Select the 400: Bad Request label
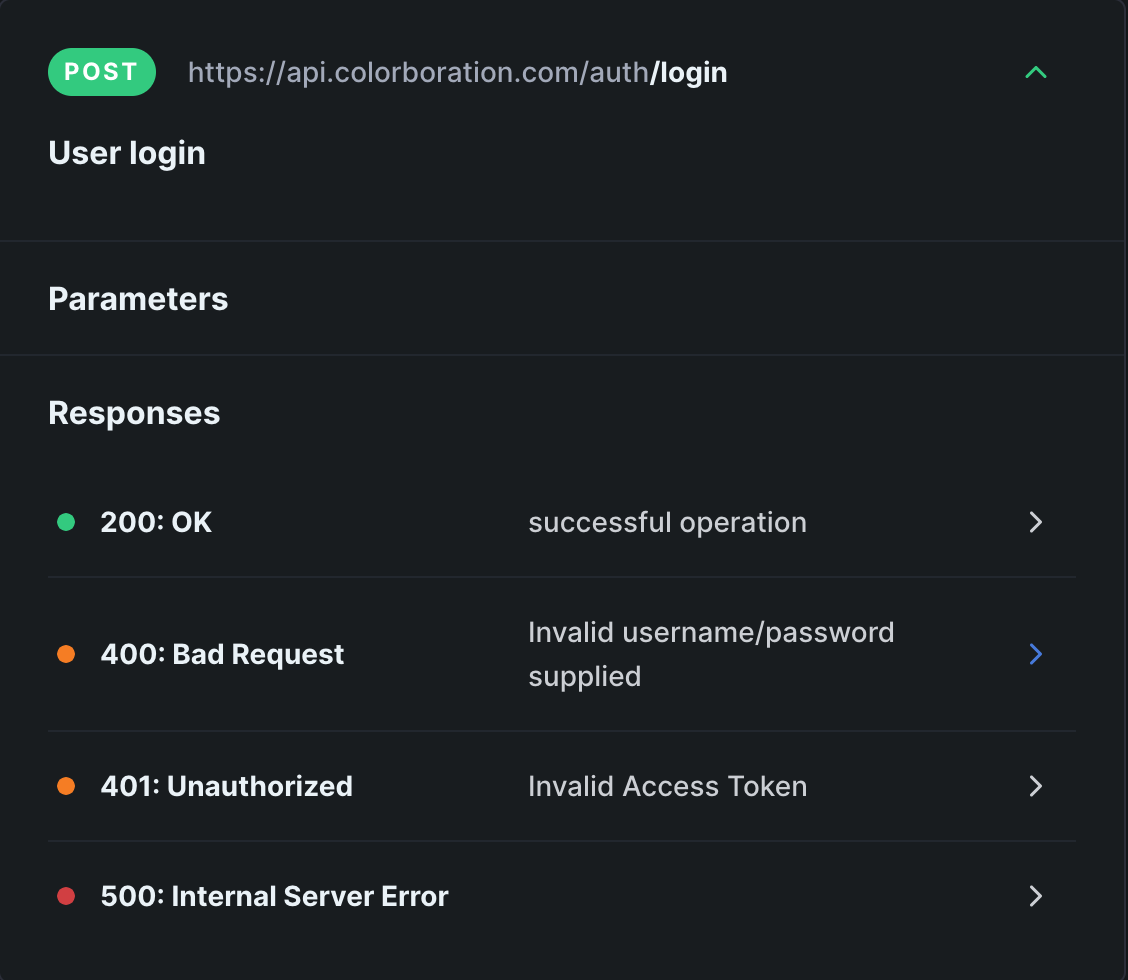 coord(222,654)
